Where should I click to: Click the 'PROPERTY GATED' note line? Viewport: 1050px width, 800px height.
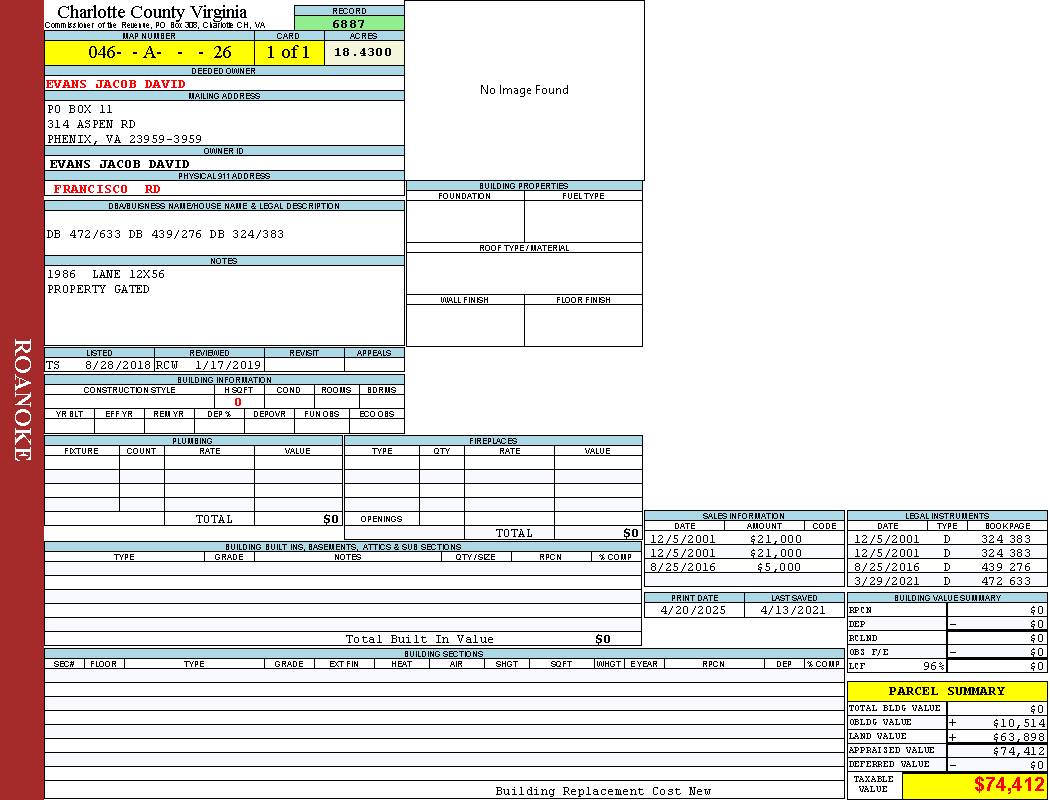pos(98,289)
